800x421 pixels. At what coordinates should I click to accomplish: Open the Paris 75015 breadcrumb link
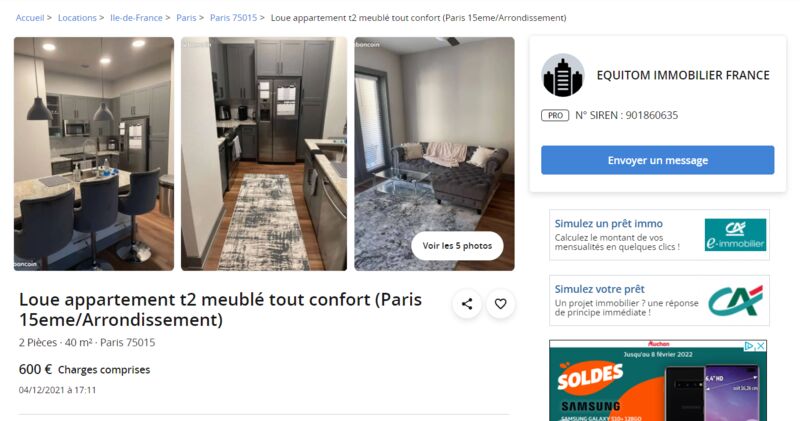tap(234, 18)
